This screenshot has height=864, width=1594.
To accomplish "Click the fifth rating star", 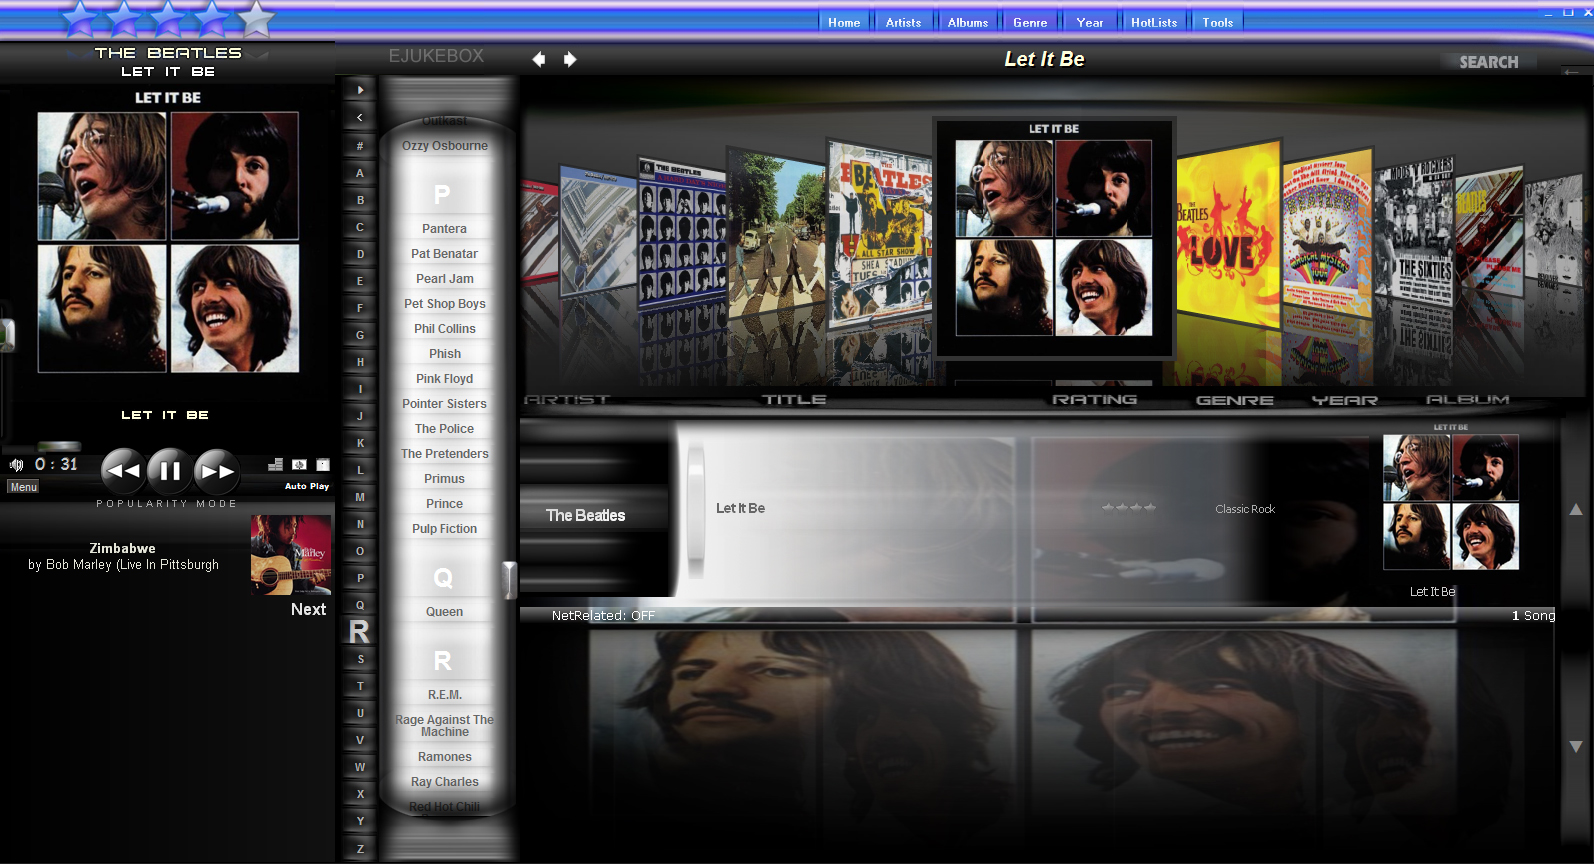I will tap(257, 18).
